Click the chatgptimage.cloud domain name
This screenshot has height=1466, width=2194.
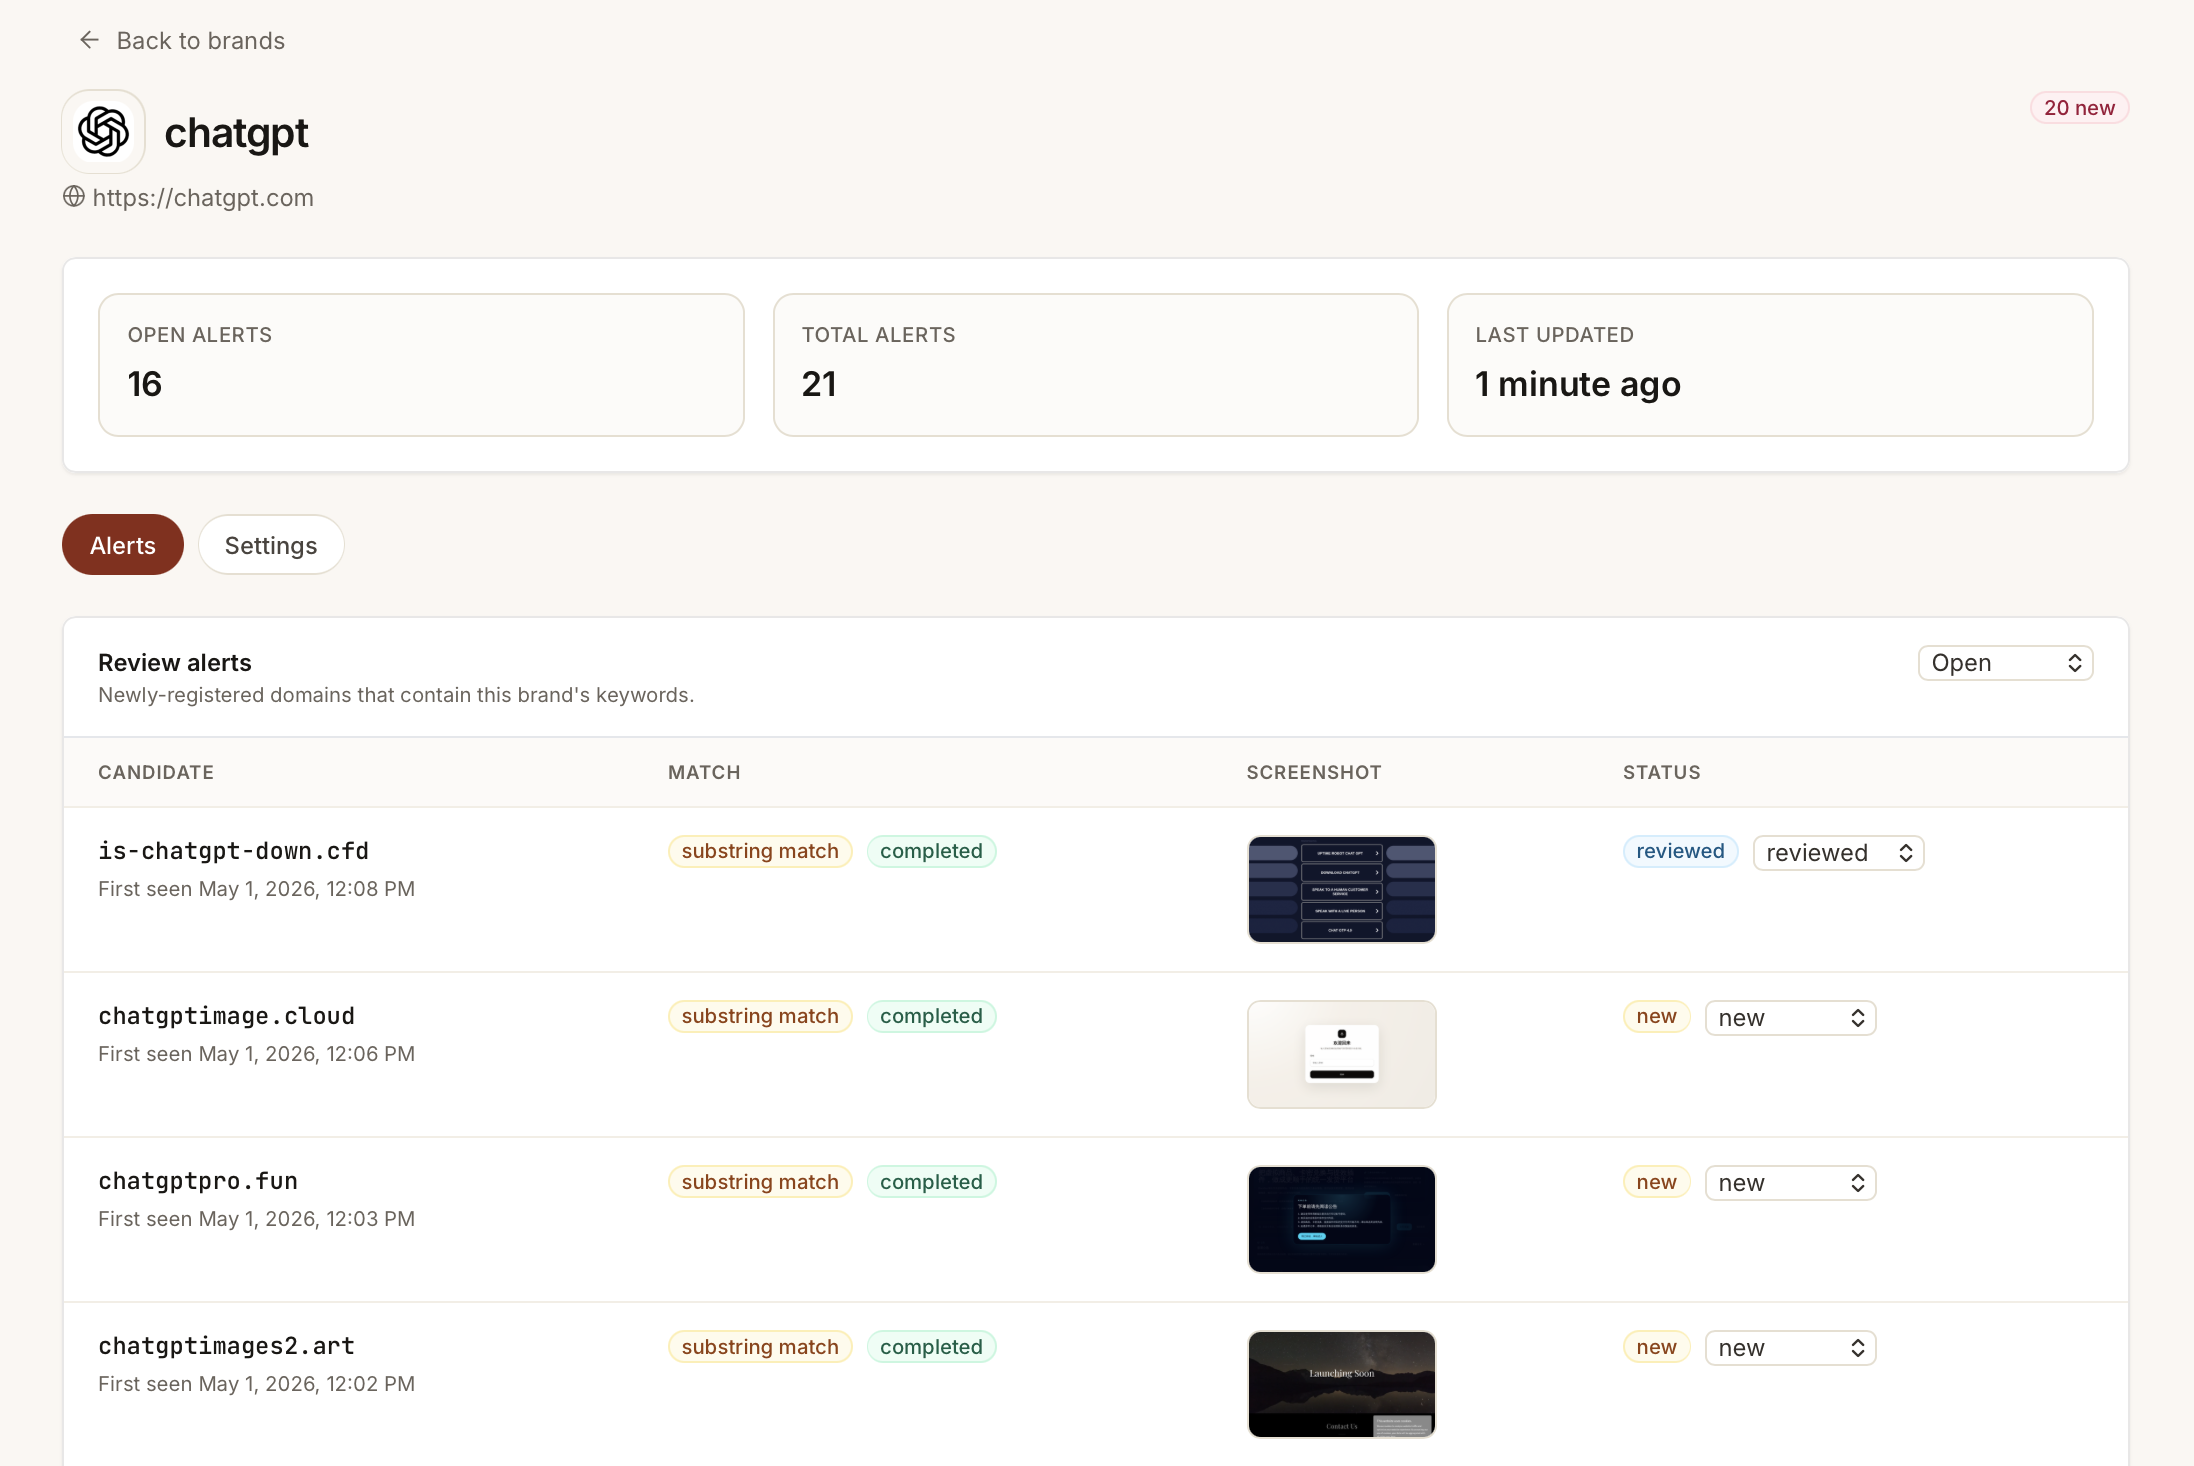coord(226,1016)
